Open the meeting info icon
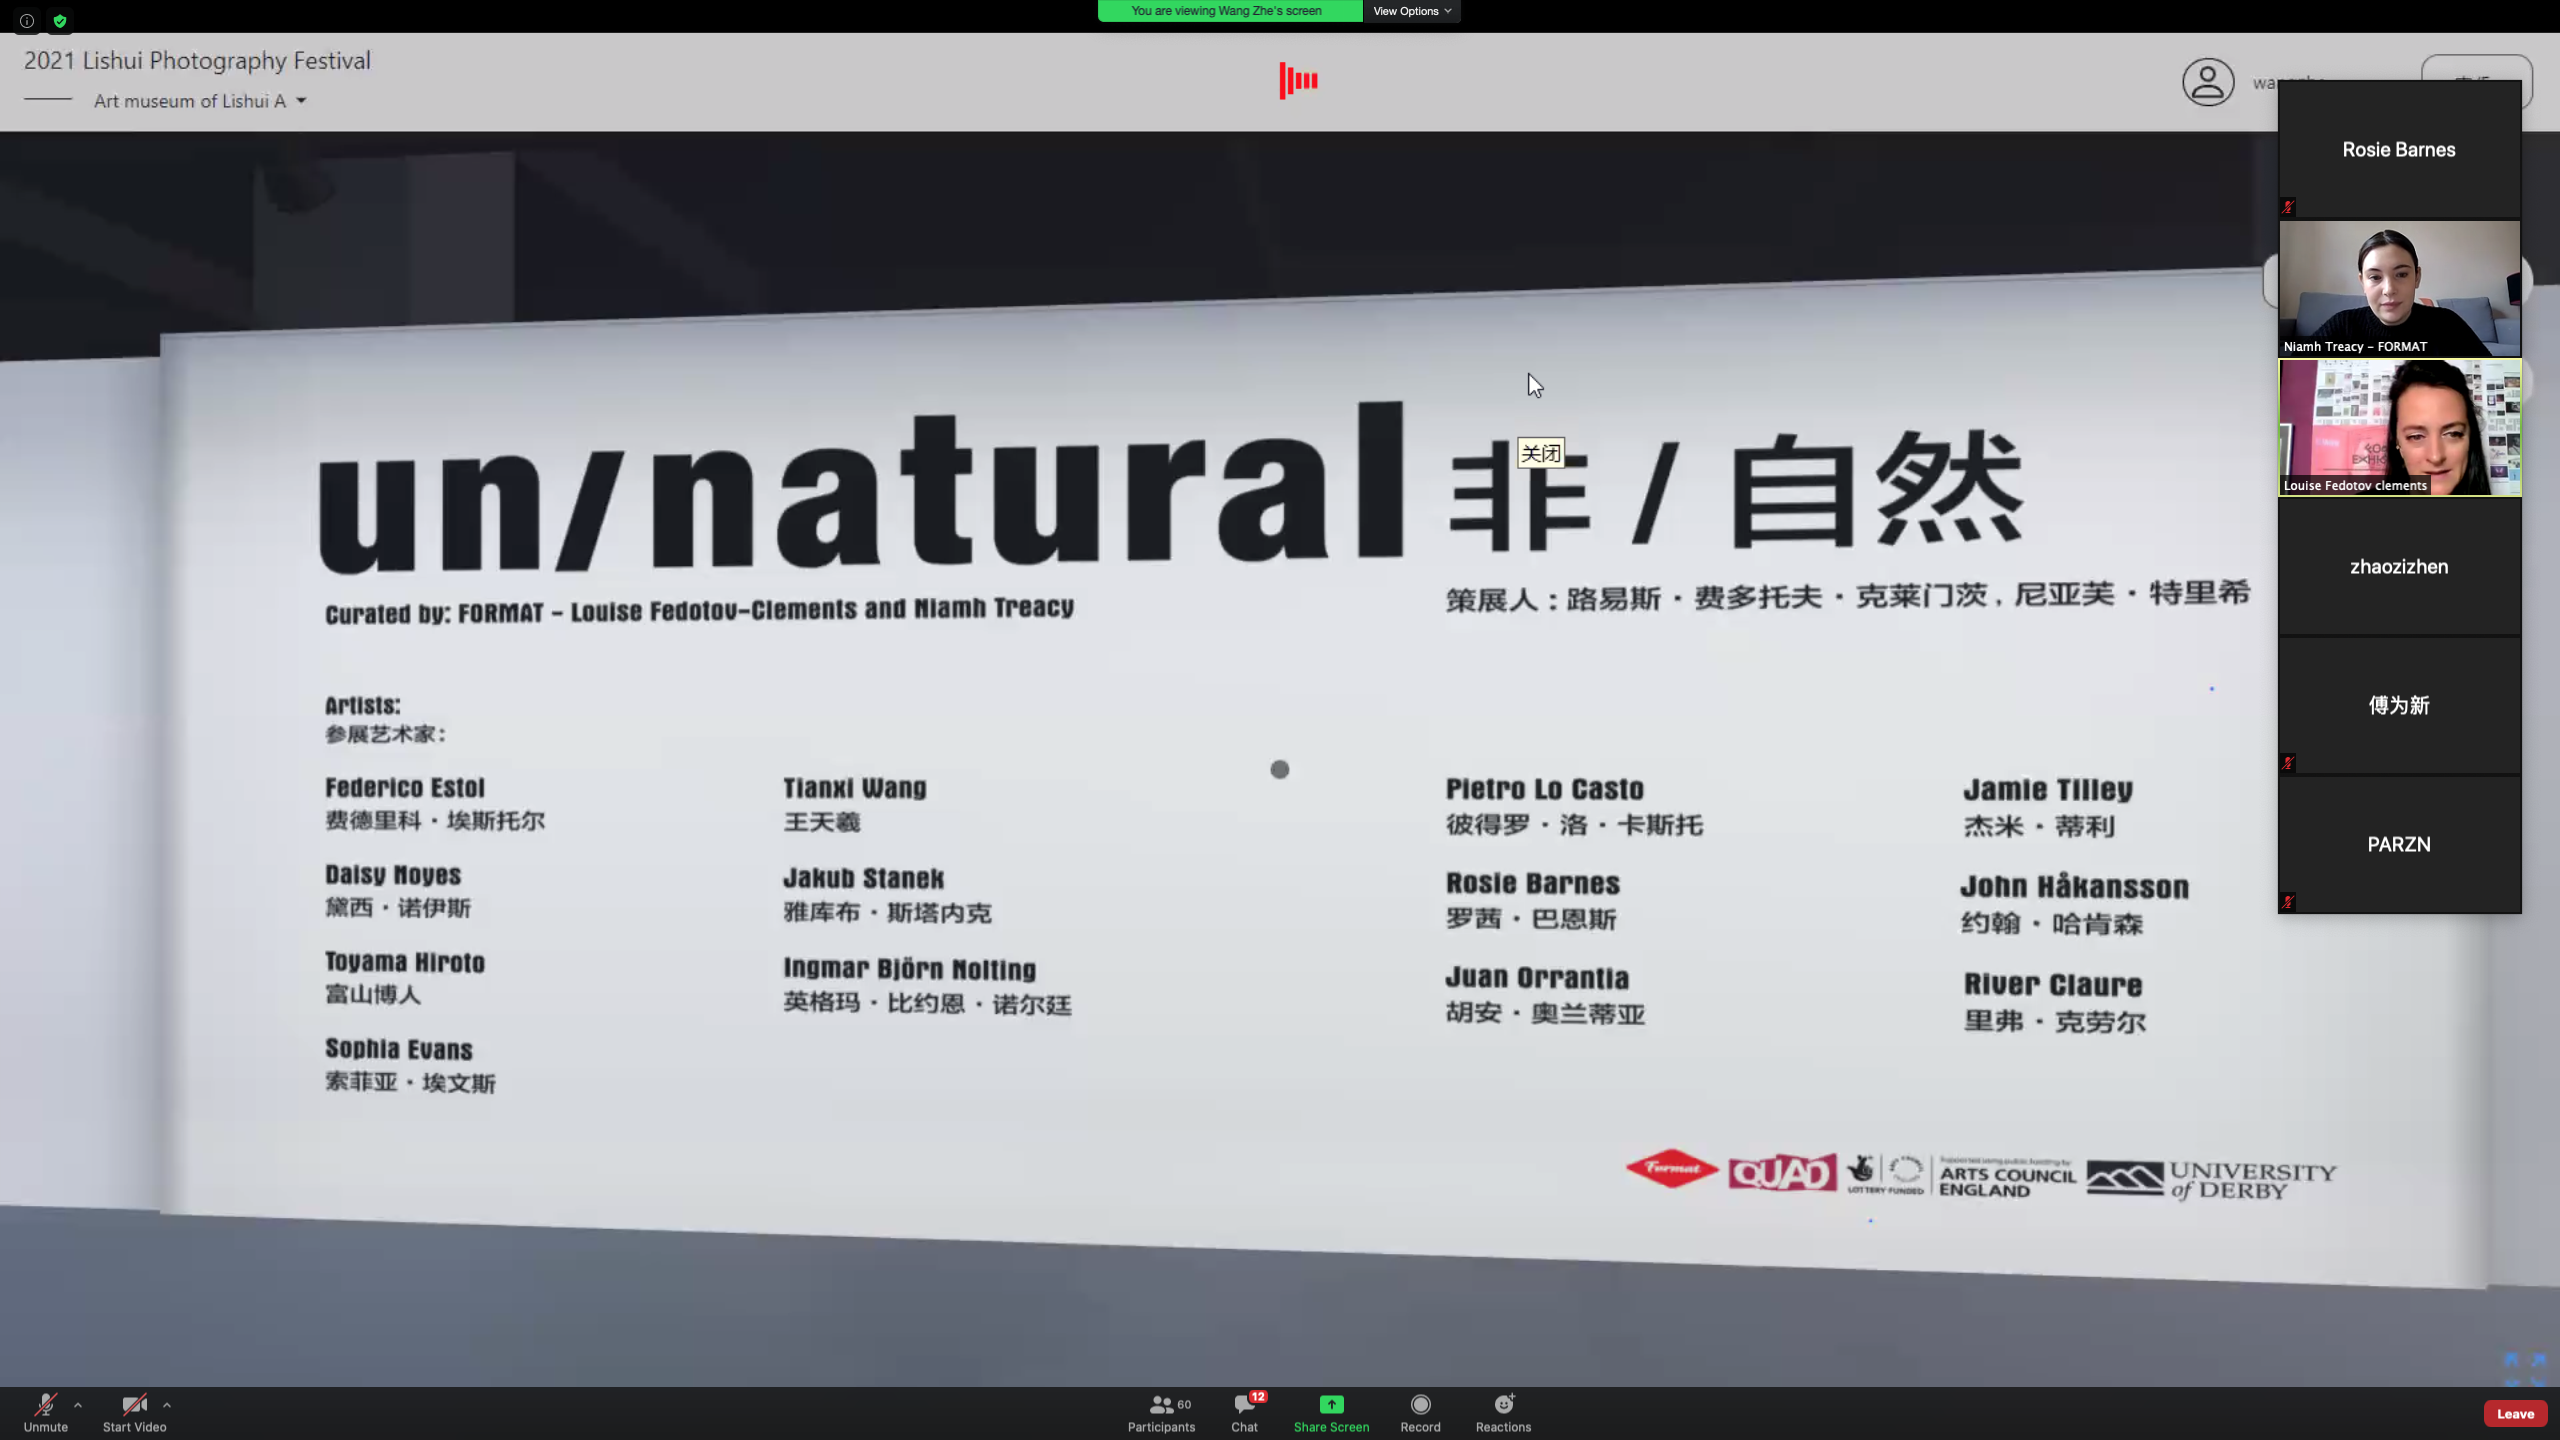Viewport: 2560px width, 1440px height. [27, 20]
